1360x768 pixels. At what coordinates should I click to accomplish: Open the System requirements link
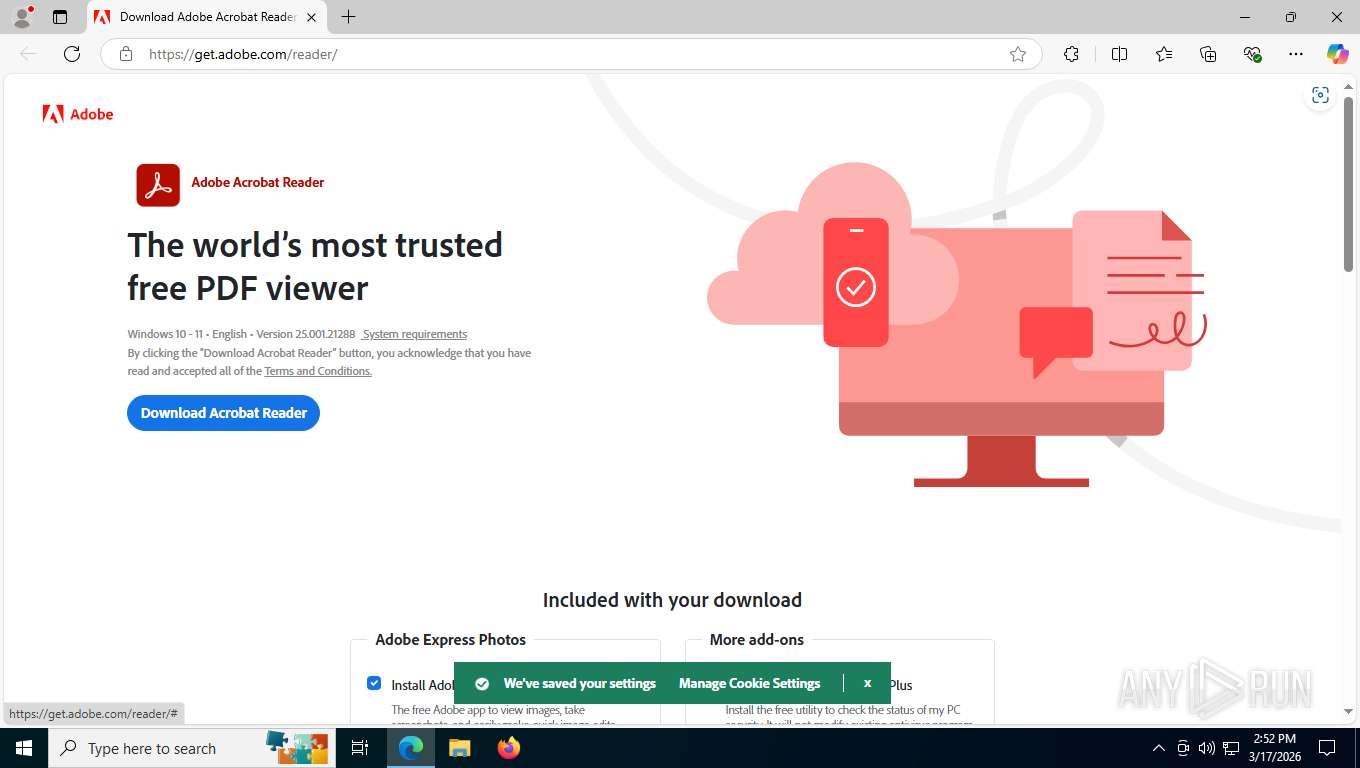pos(414,334)
